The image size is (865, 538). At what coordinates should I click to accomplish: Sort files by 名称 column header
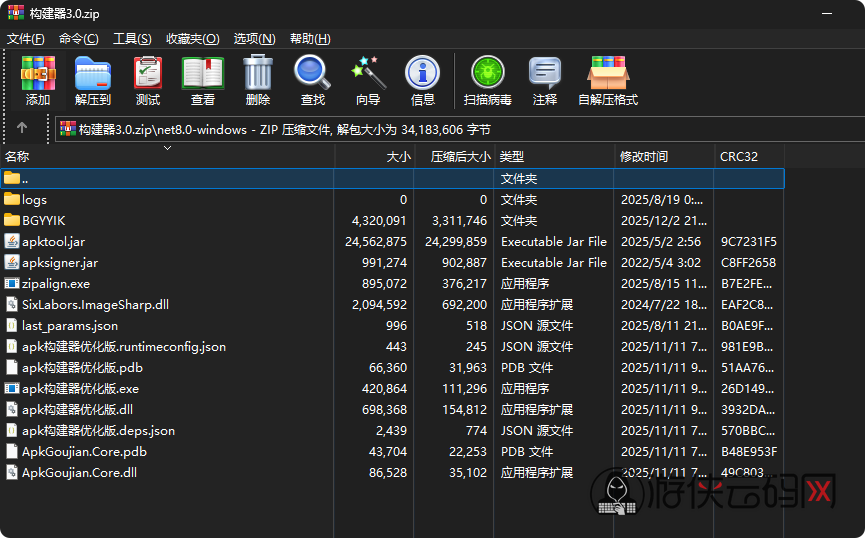pos(17,157)
